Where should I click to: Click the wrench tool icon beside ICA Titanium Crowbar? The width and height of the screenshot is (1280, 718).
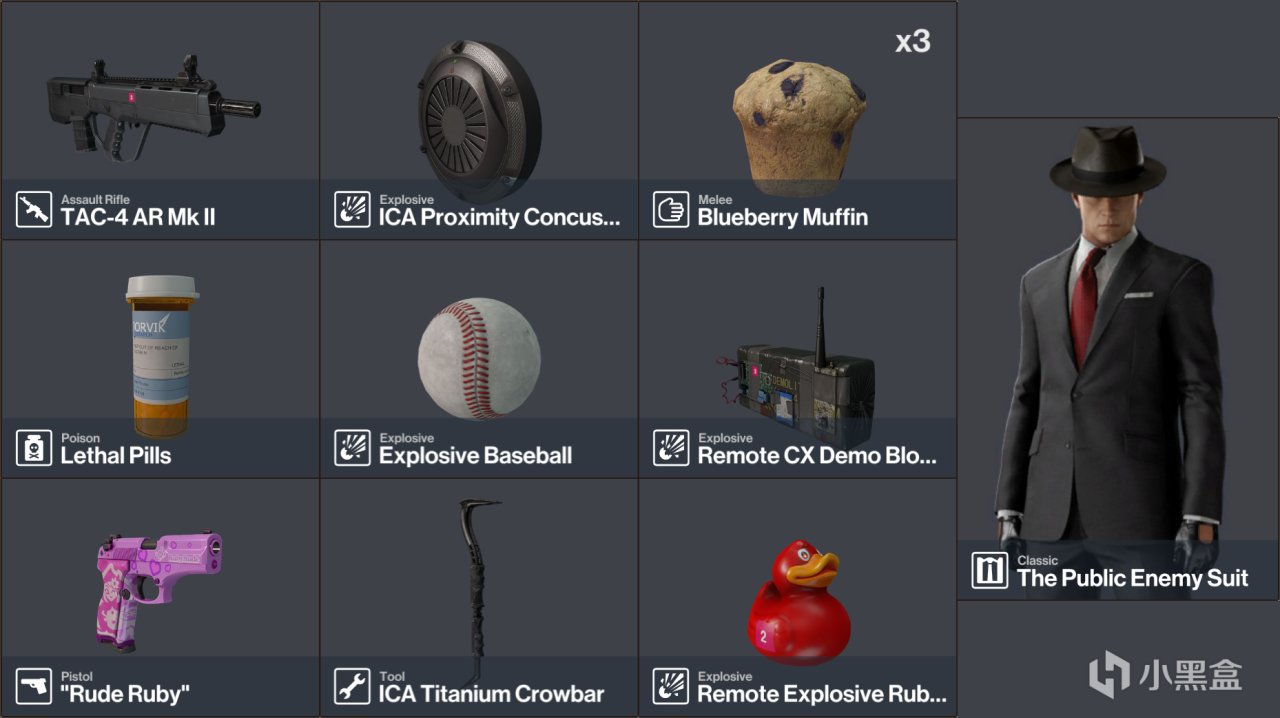click(x=352, y=686)
